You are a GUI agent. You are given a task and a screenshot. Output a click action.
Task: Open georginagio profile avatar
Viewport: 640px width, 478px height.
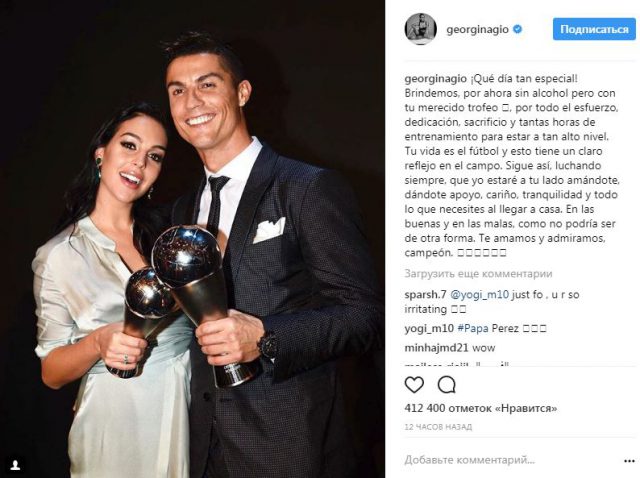coord(420,29)
